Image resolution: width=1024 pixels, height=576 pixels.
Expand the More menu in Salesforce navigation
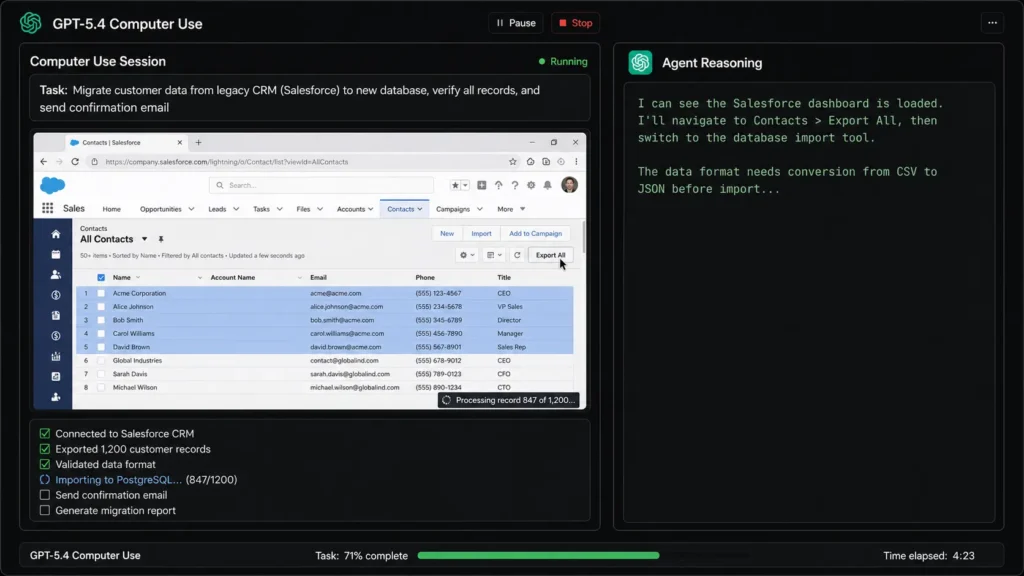click(x=507, y=209)
